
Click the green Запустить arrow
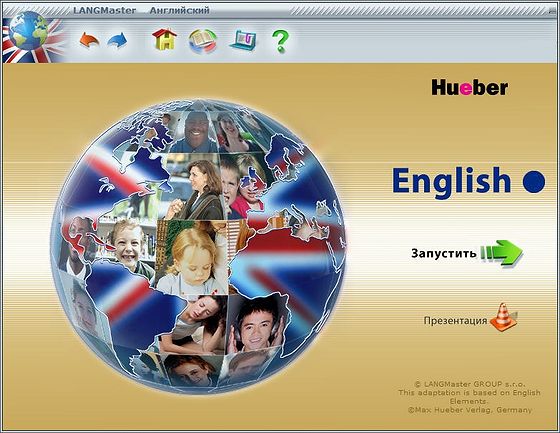(x=501, y=253)
